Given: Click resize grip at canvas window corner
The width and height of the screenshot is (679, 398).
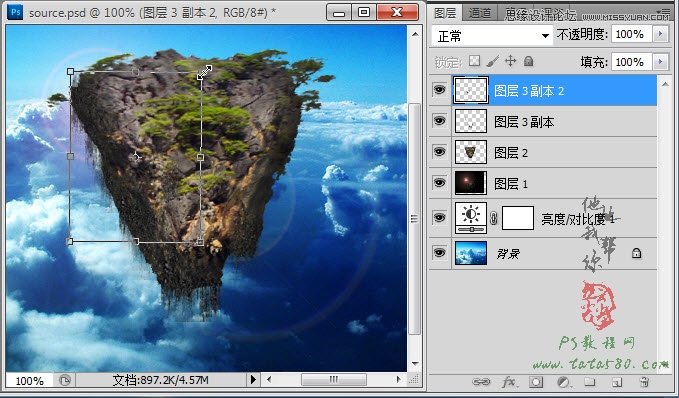Looking at the screenshot, I should point(414,380).
